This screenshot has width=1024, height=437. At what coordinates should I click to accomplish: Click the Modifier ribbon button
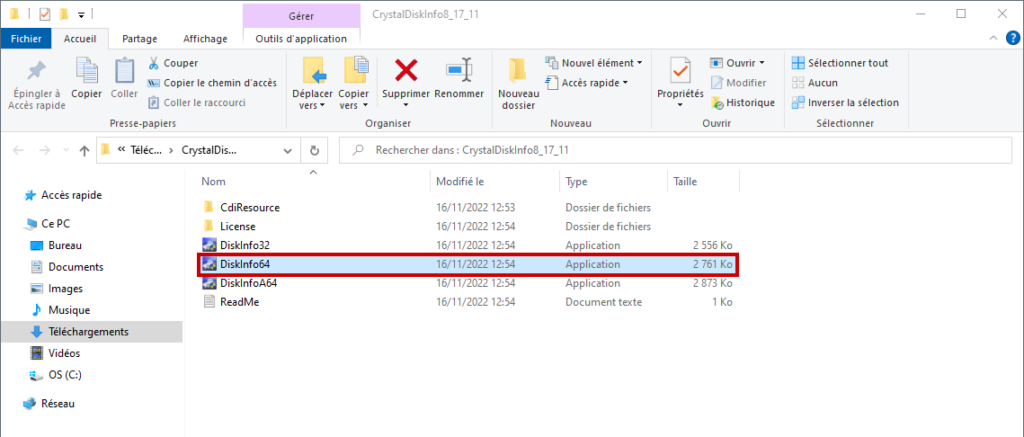point(738,83)
